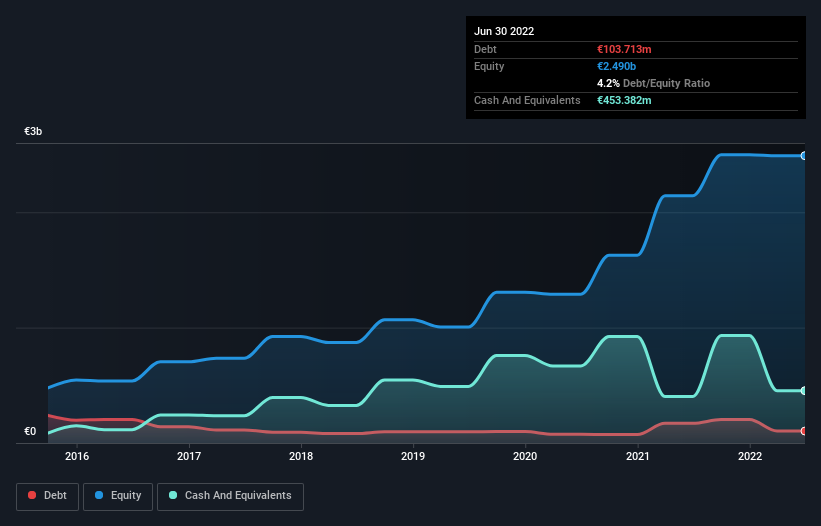Image resolution: width=821 pixels, height=526 pixels.
Task: Click the €0 y-axis label
Action: (30, 431)
